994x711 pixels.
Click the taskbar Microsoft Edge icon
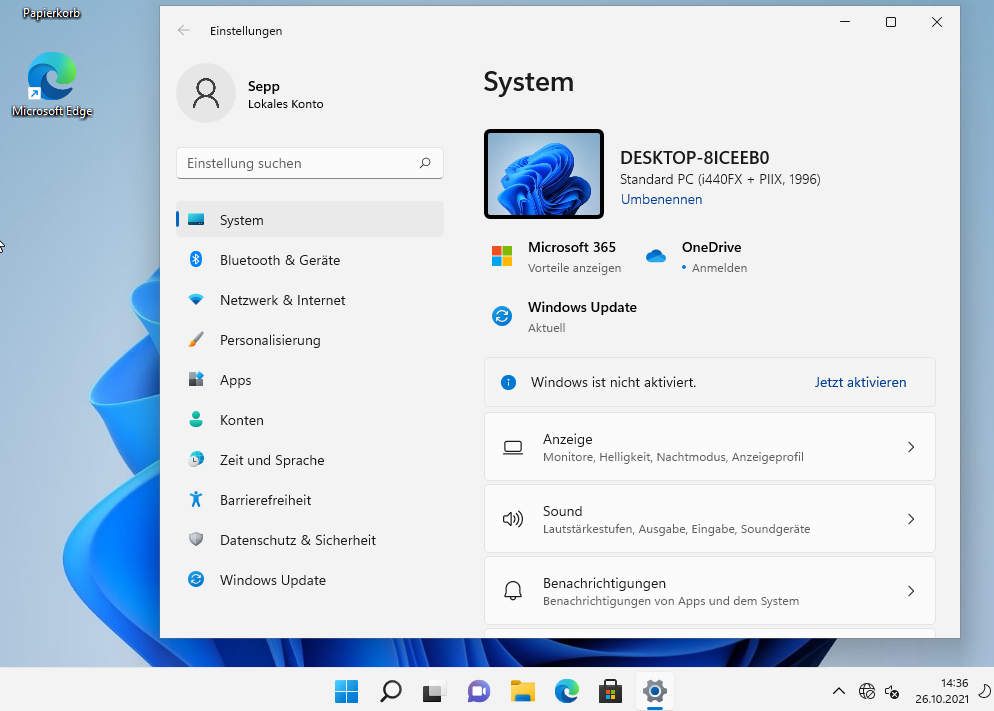point(567,691)
